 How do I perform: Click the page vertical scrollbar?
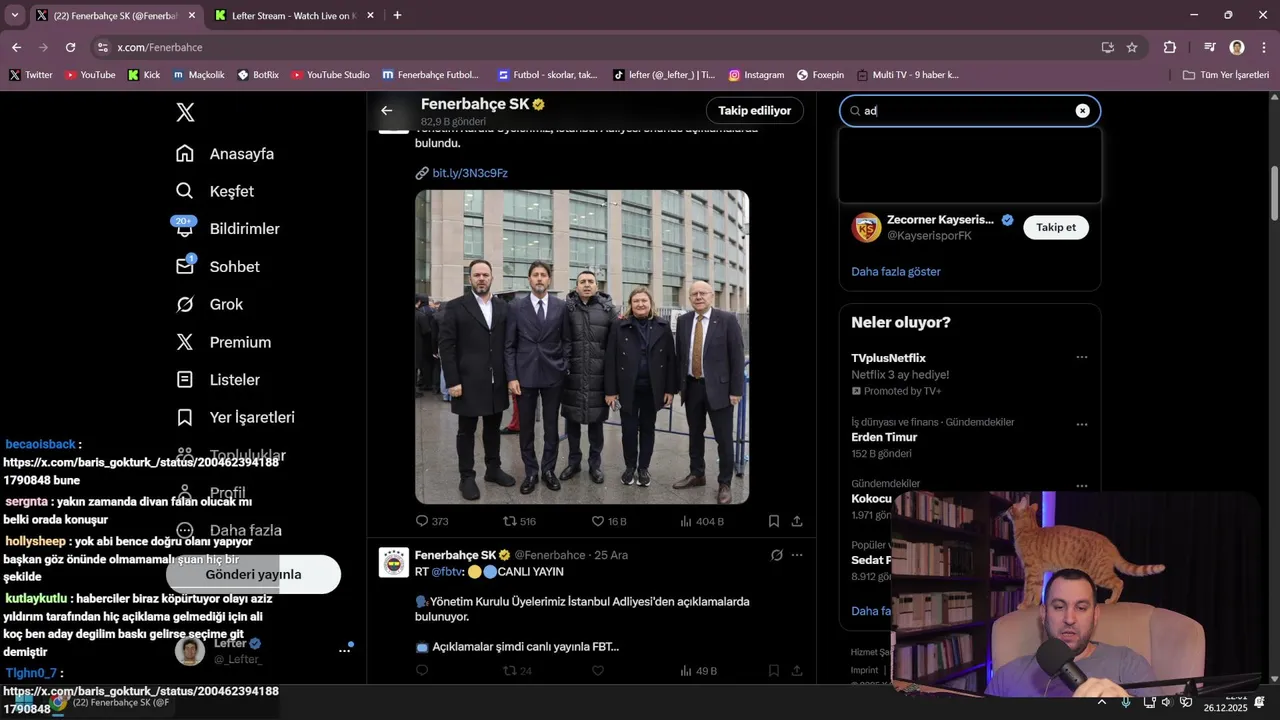coord(1274,193)
